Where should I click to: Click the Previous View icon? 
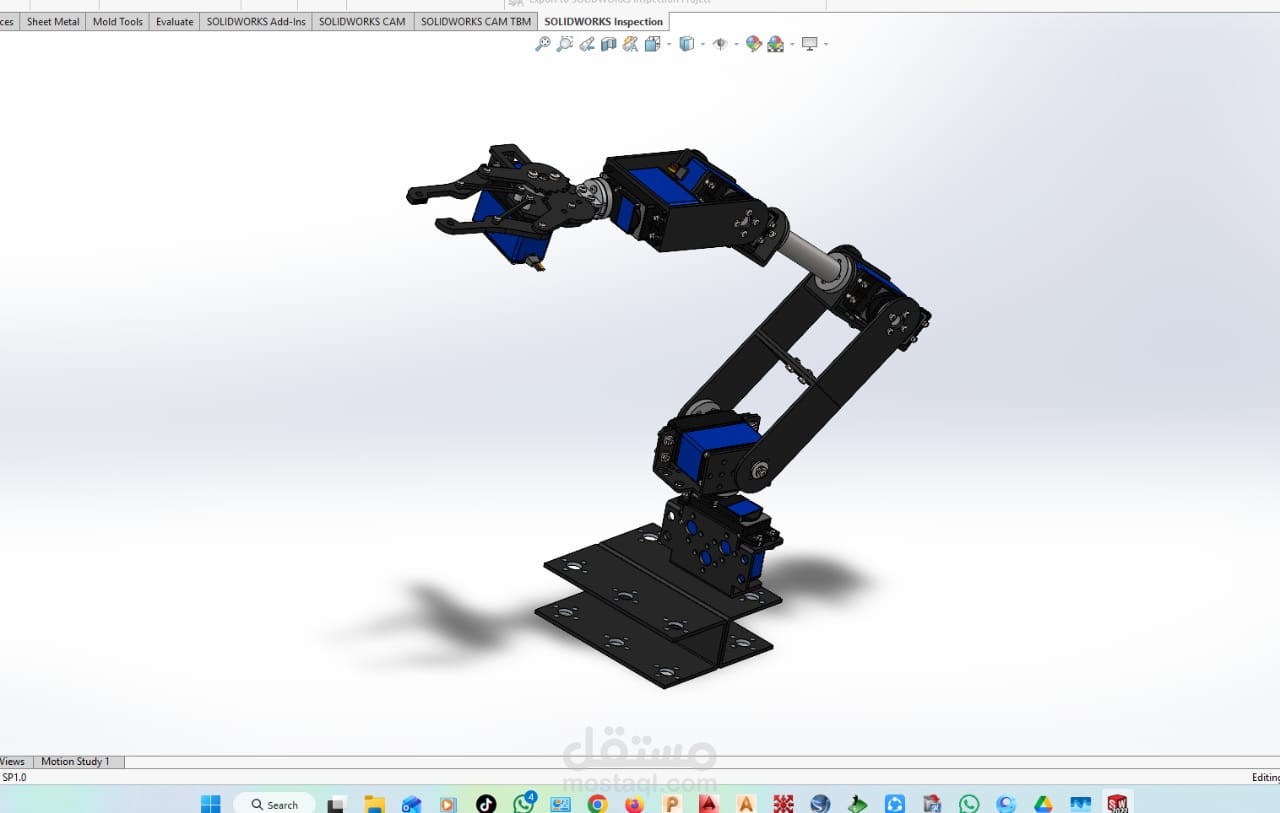(587, 44)
